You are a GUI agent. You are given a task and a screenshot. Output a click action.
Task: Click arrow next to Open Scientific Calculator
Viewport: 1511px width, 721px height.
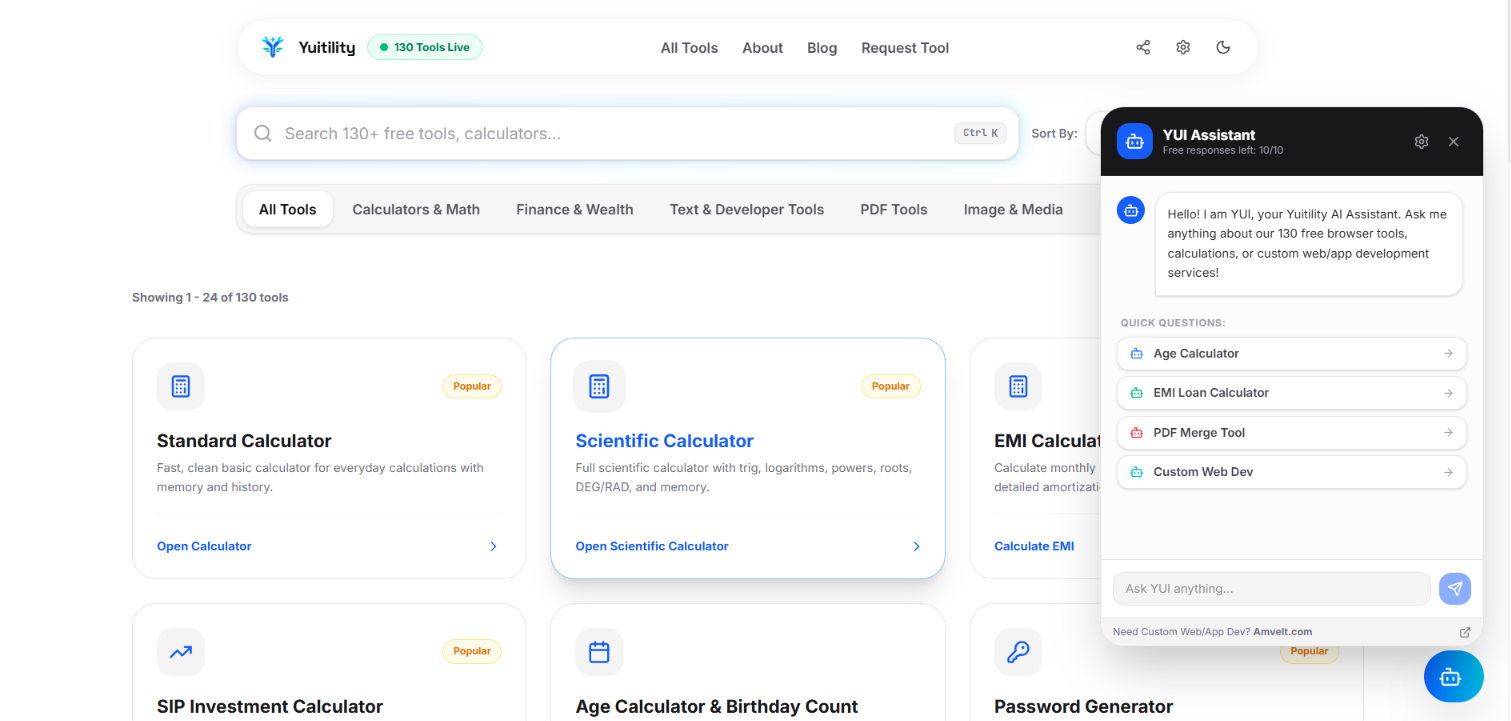point(916,546)
